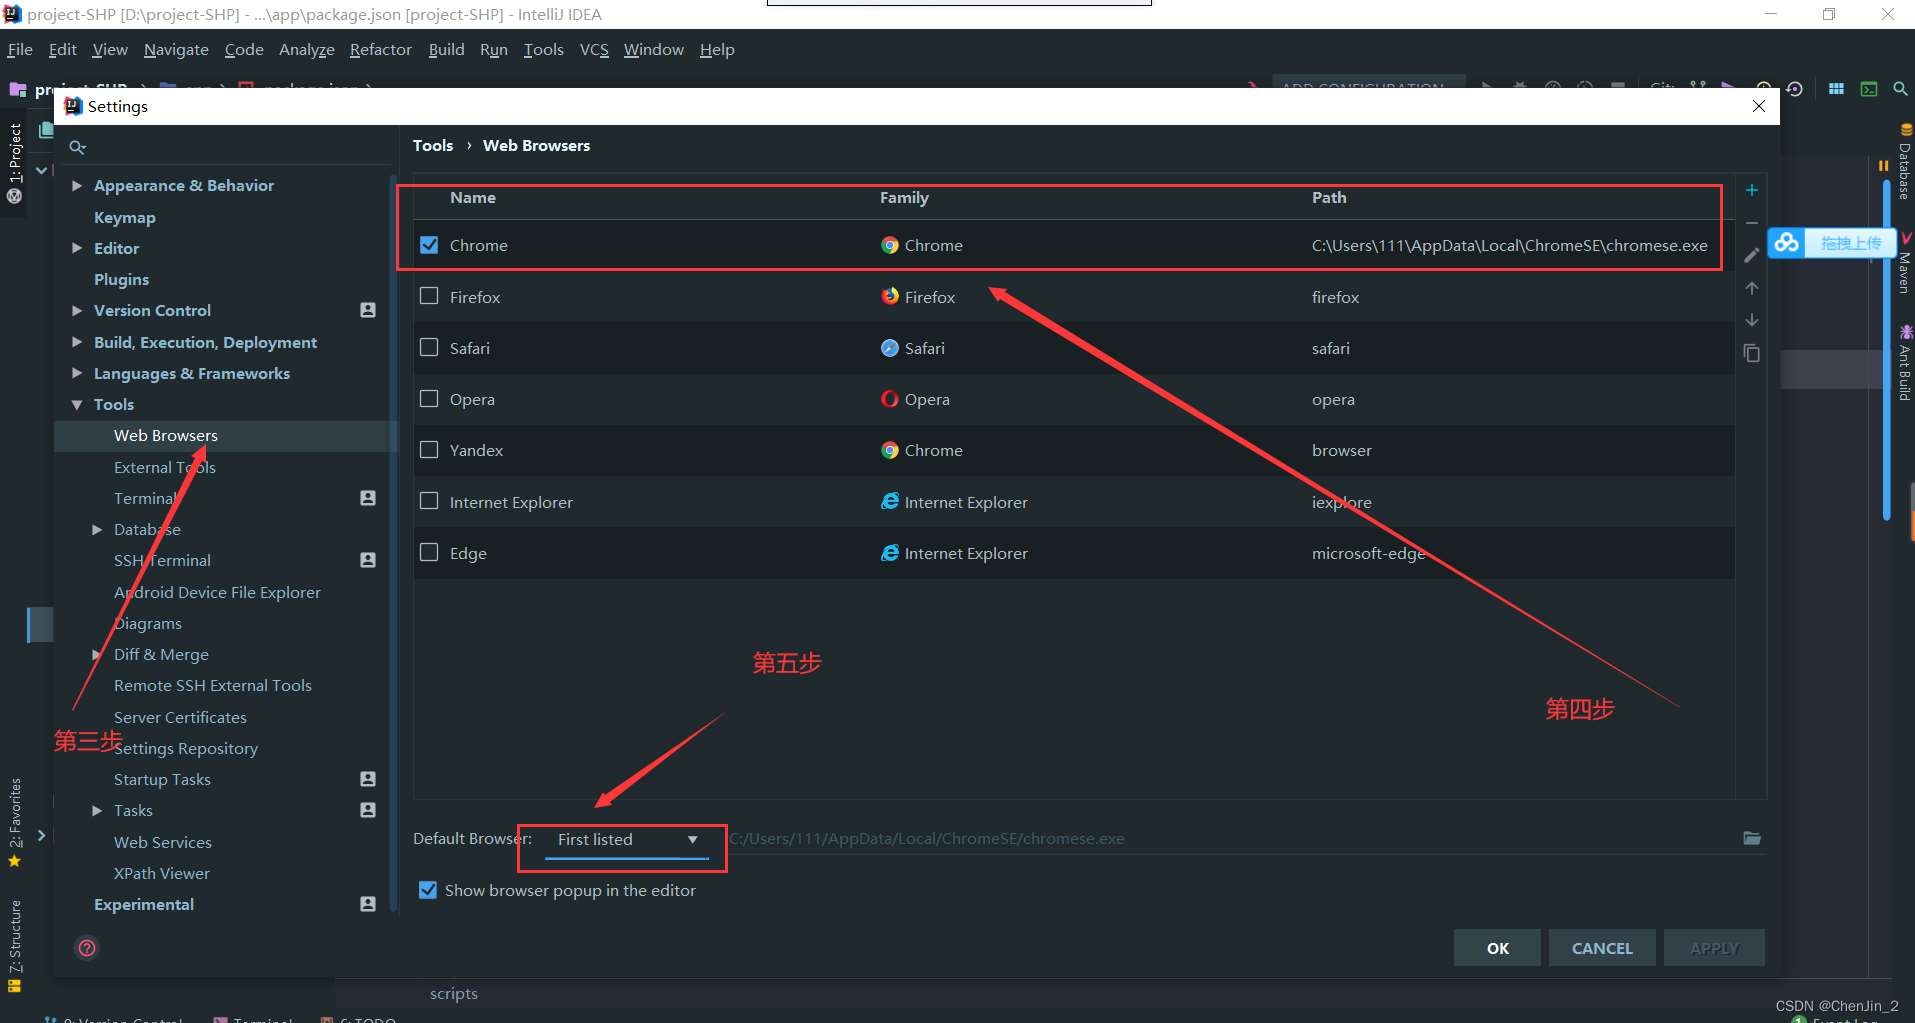
Task: Add a new browser with plus icon
Action: pyautogui.click(x=1752, y=190)
